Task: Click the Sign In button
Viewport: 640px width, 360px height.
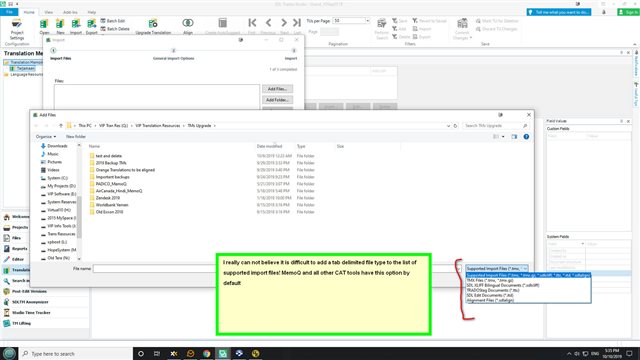Action: (628, 12)
